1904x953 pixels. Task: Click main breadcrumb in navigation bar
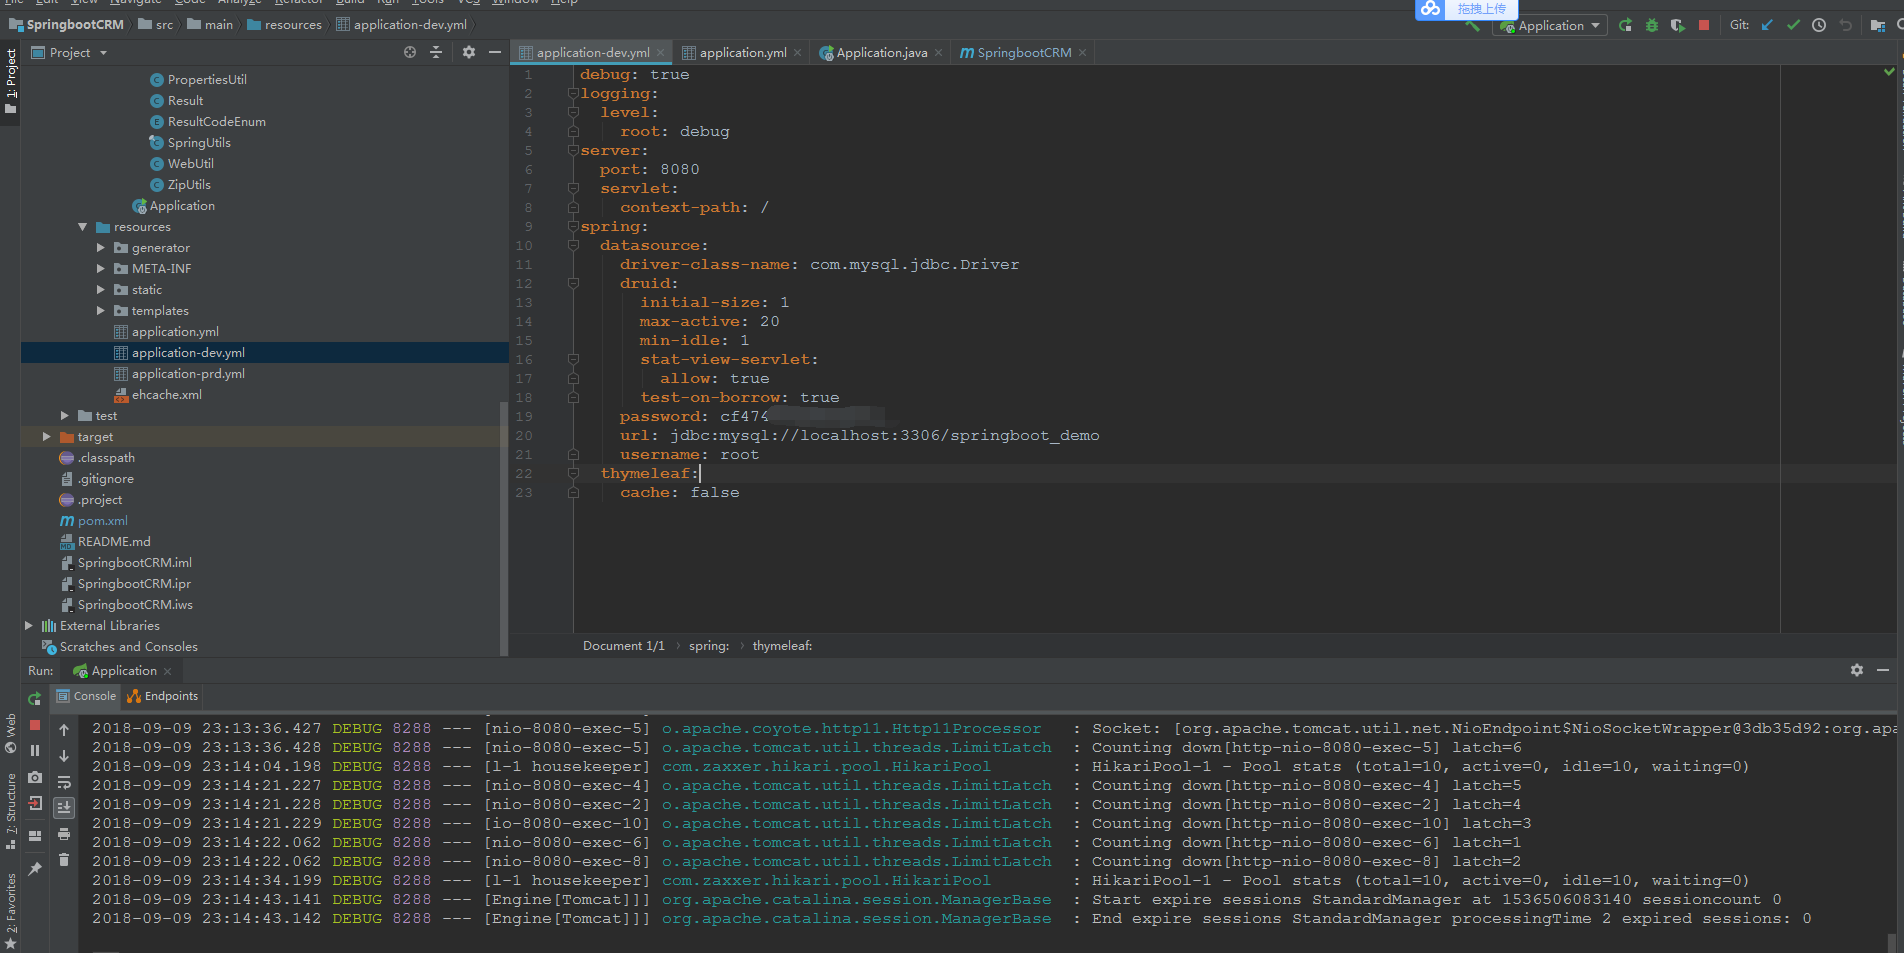210,25
